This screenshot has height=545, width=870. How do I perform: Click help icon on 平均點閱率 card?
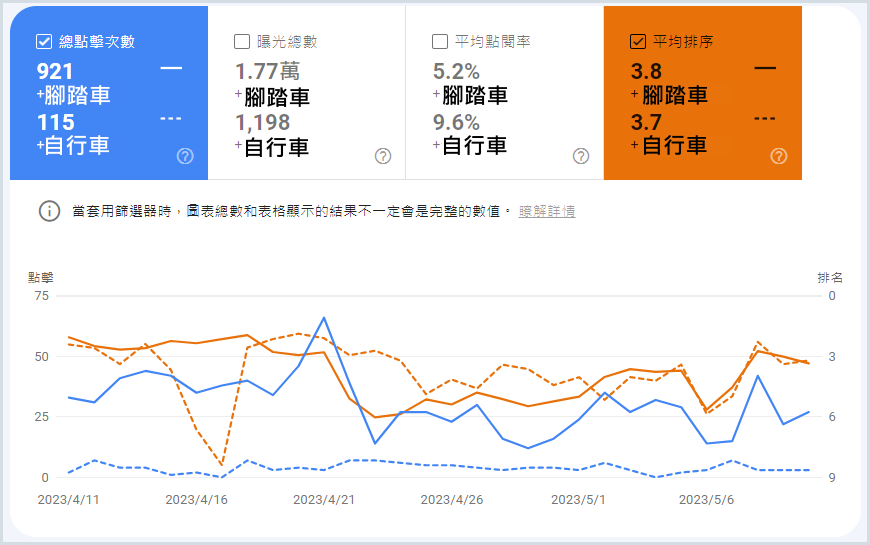(581, 156)
